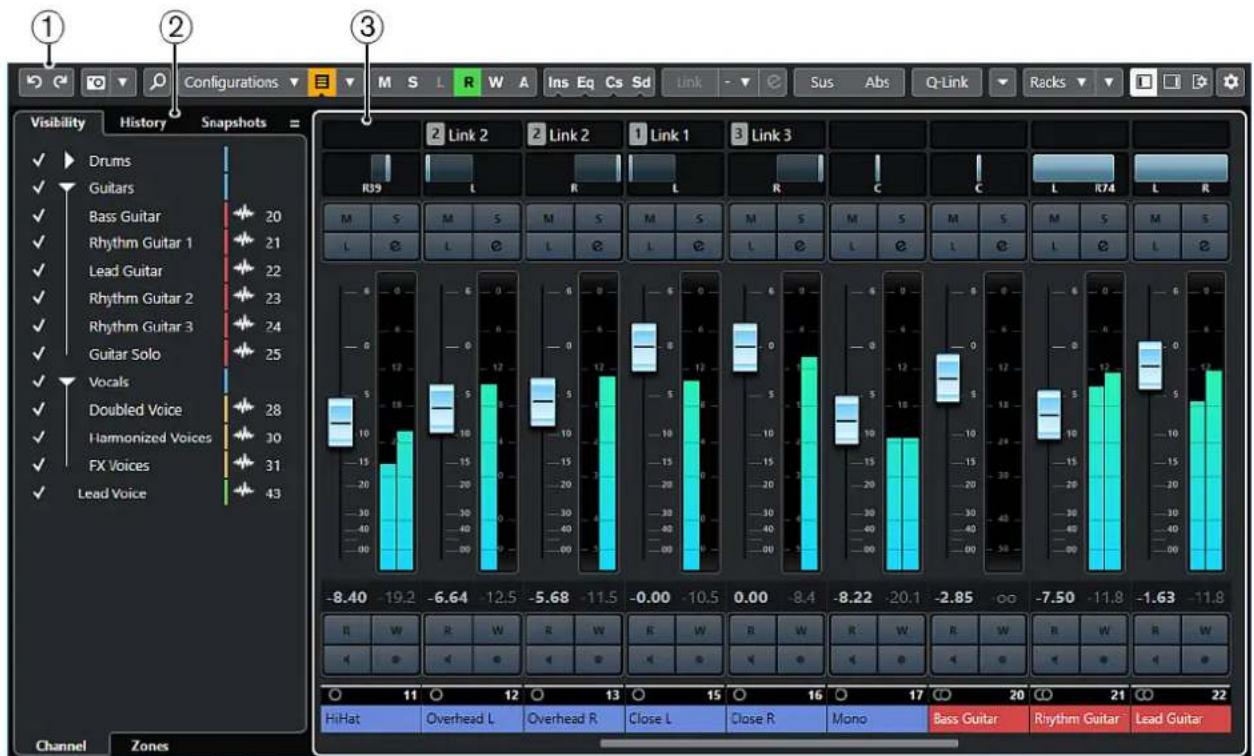
Task: Click the toolbar A automation button
Action: tap(522, 81)
